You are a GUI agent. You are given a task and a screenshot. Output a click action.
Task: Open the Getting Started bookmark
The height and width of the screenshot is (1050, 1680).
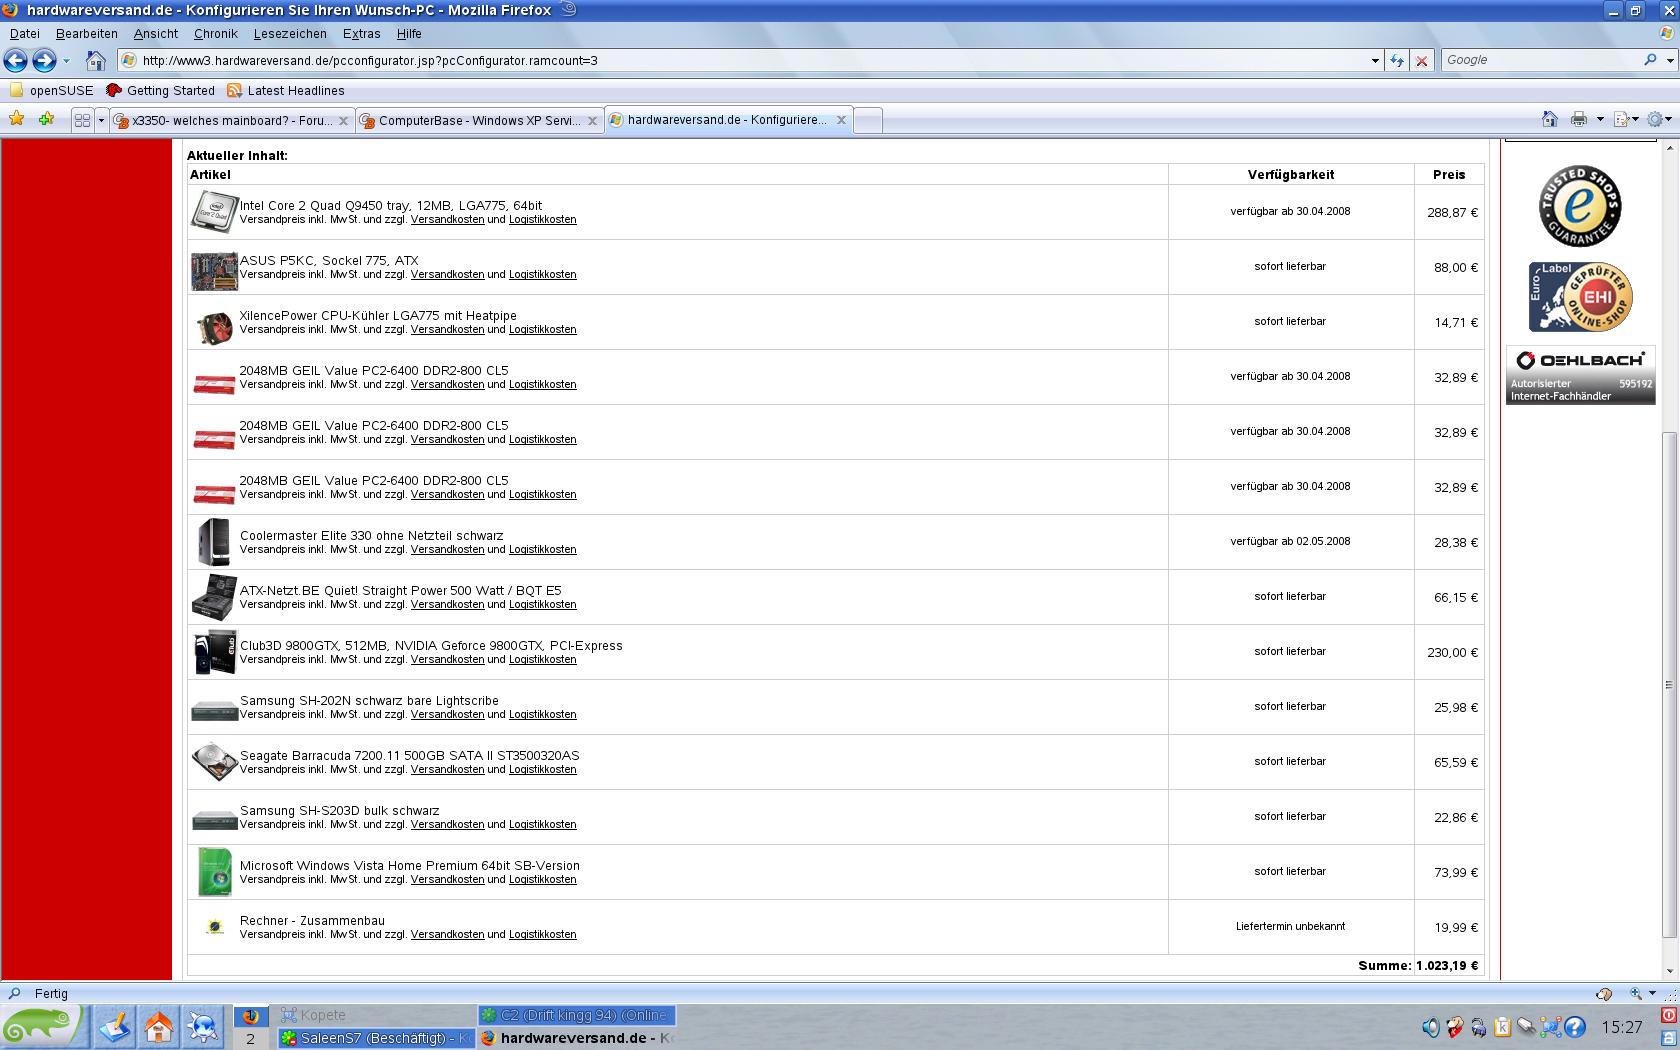160,90
